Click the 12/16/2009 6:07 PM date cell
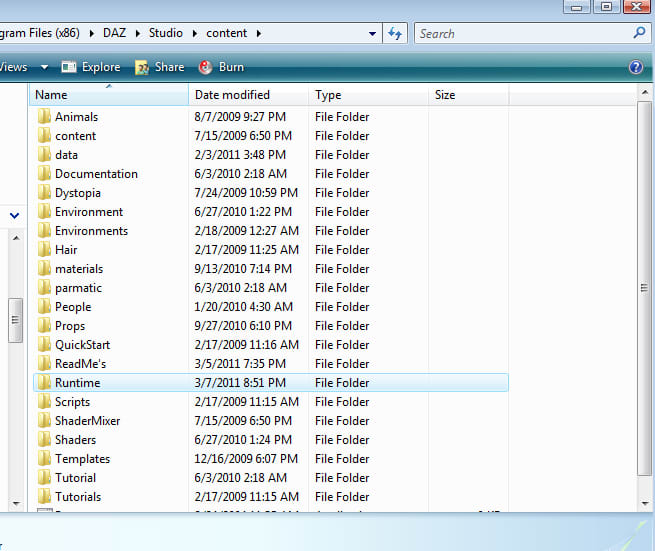The image size is (655, 551). 246,459
